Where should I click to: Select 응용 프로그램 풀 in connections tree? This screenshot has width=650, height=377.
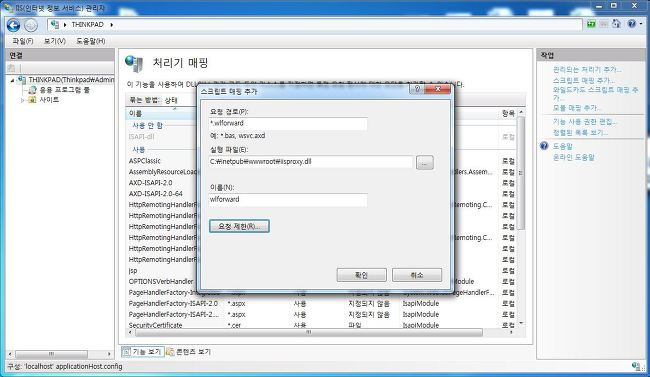(64, 90)
